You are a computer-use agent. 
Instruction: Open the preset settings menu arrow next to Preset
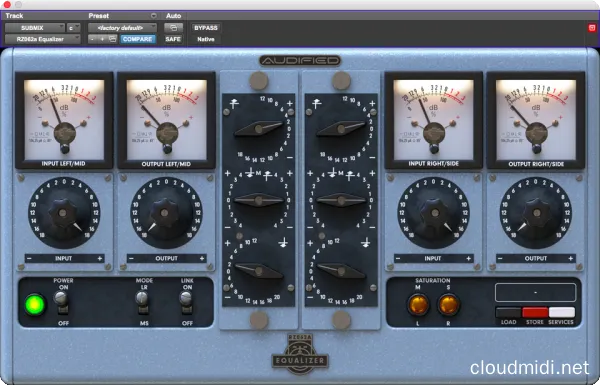(x=153, y=16)
